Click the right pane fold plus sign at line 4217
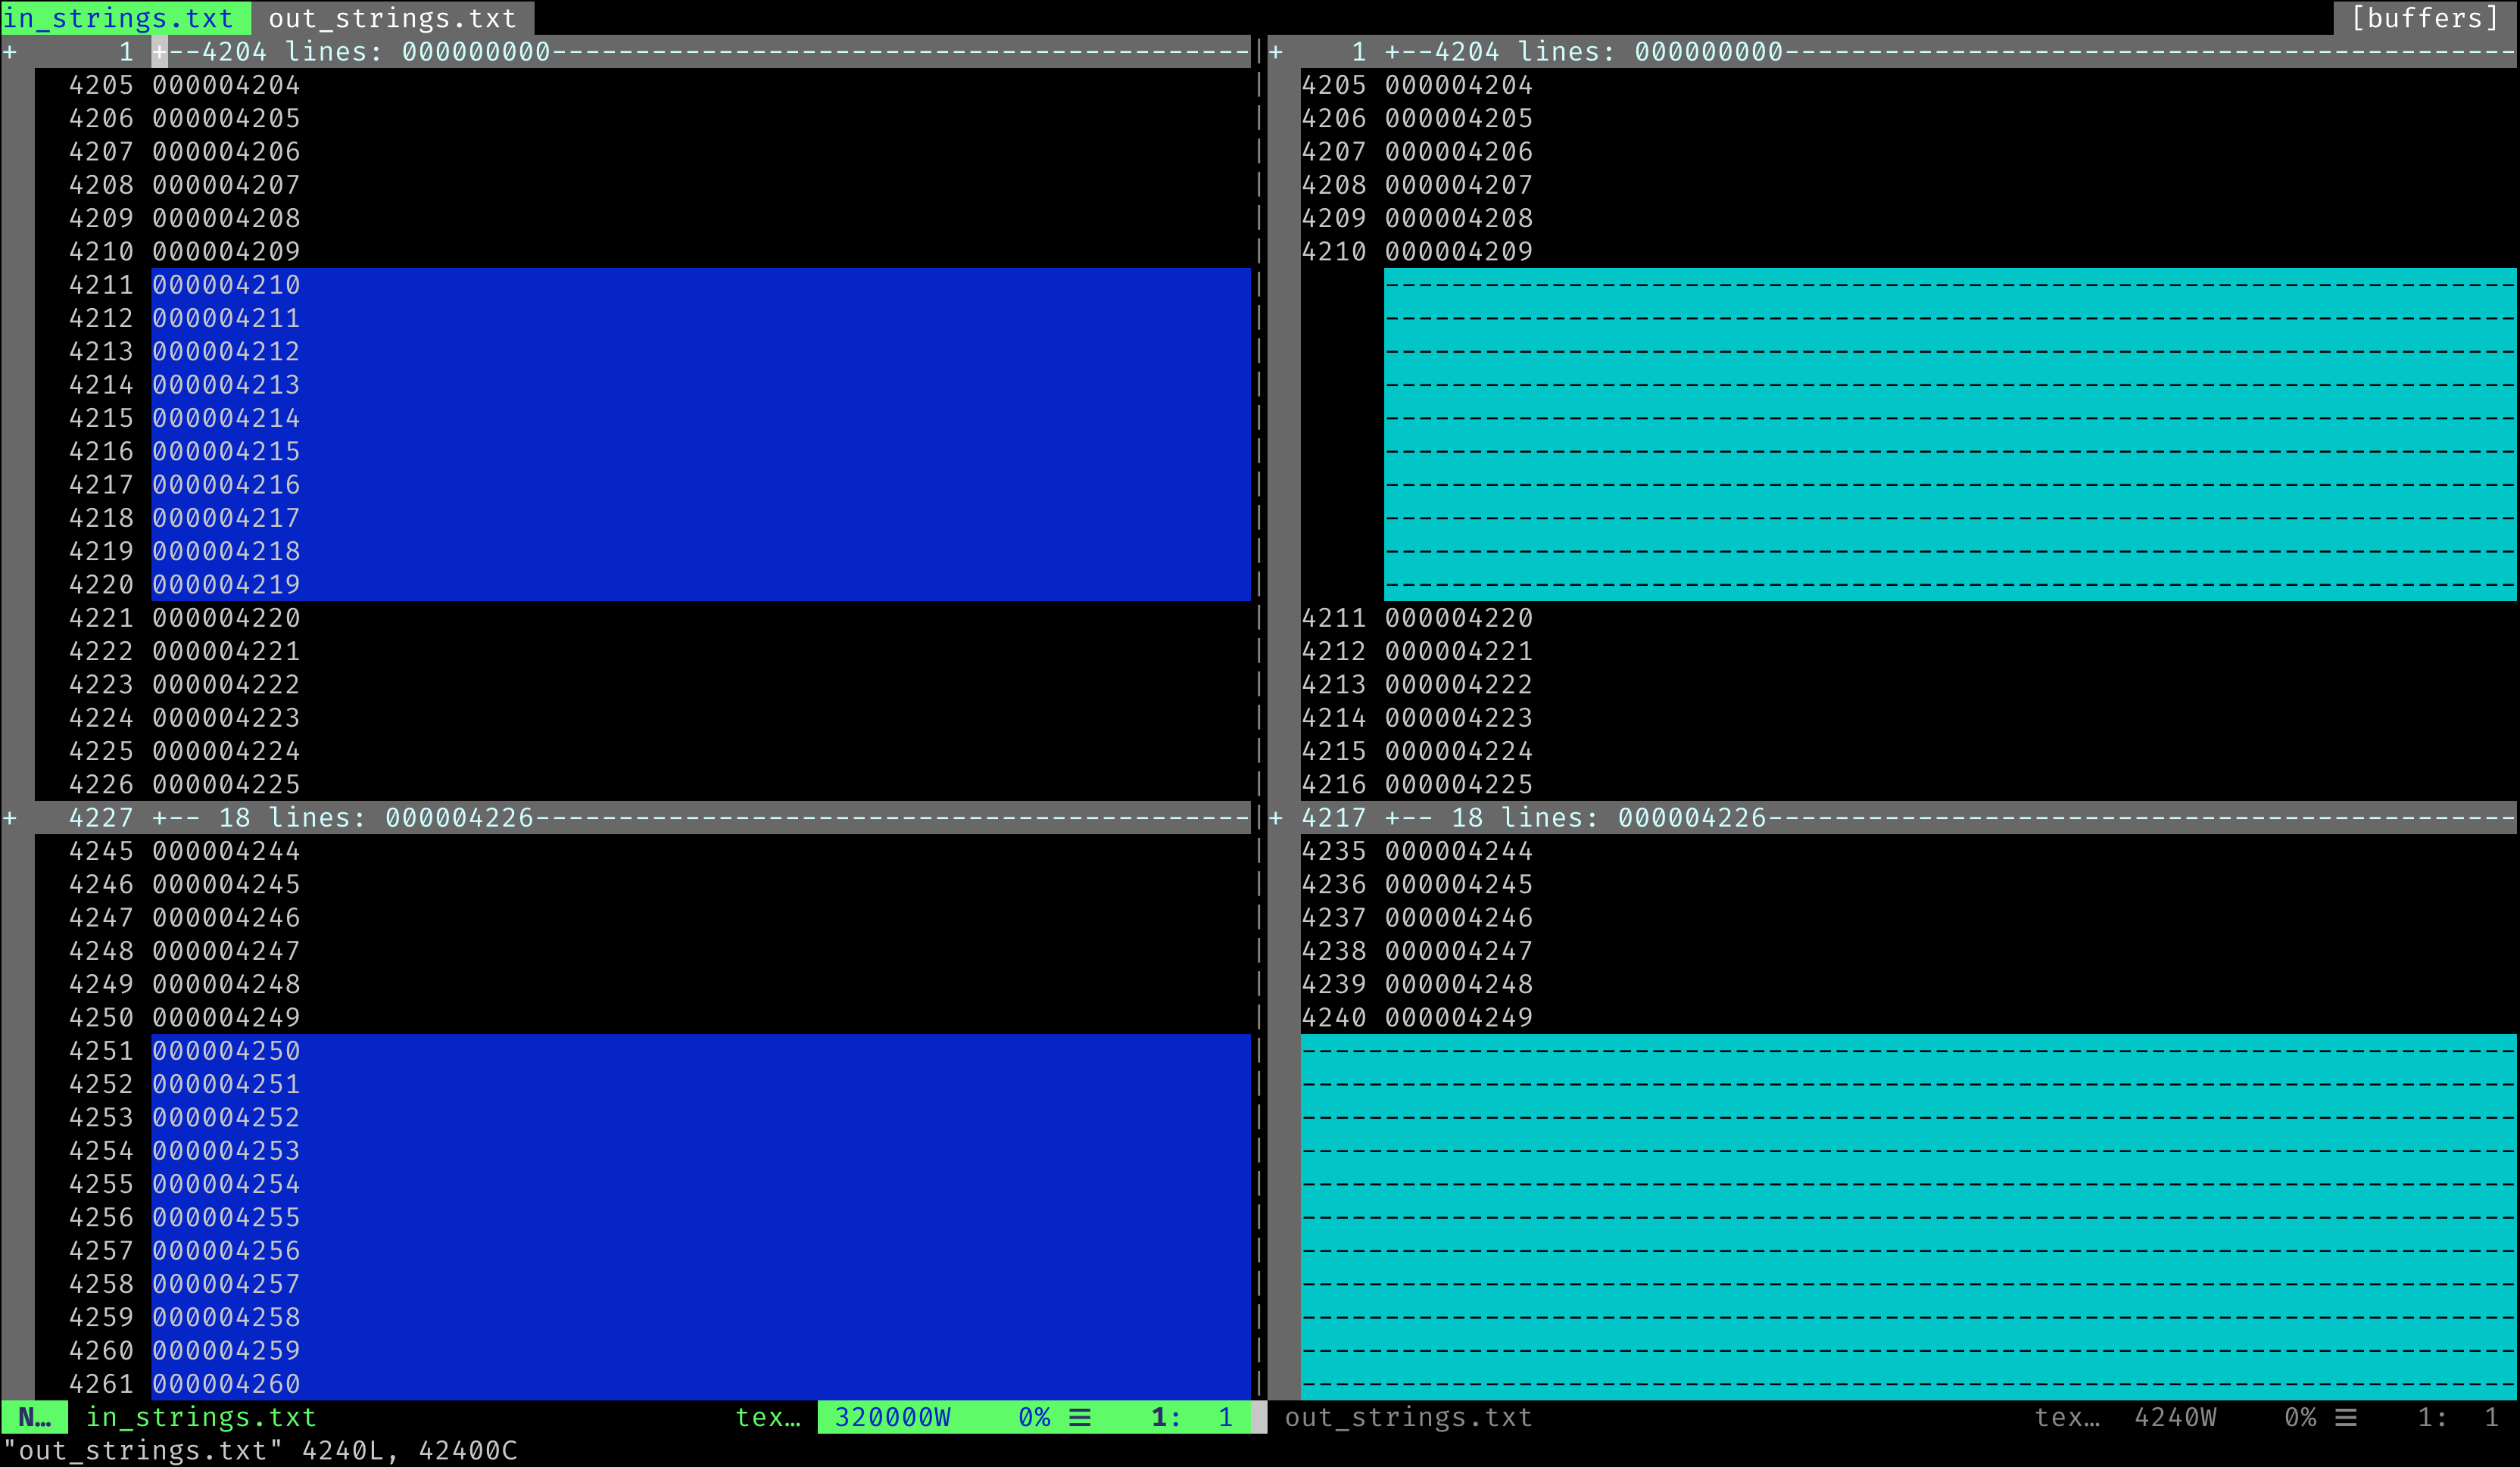2520x1467 pixels. (1276, 818)
